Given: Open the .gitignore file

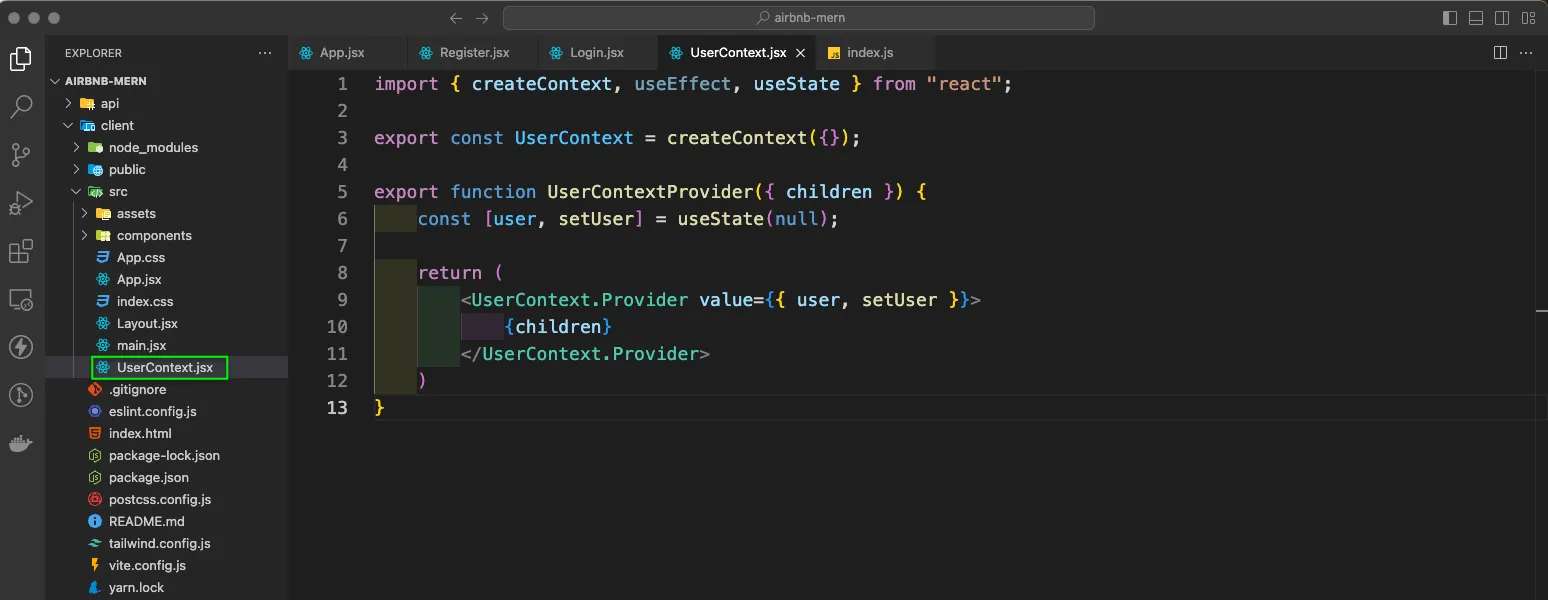Looking at the screenshot, I should click(x=166, y=389).
